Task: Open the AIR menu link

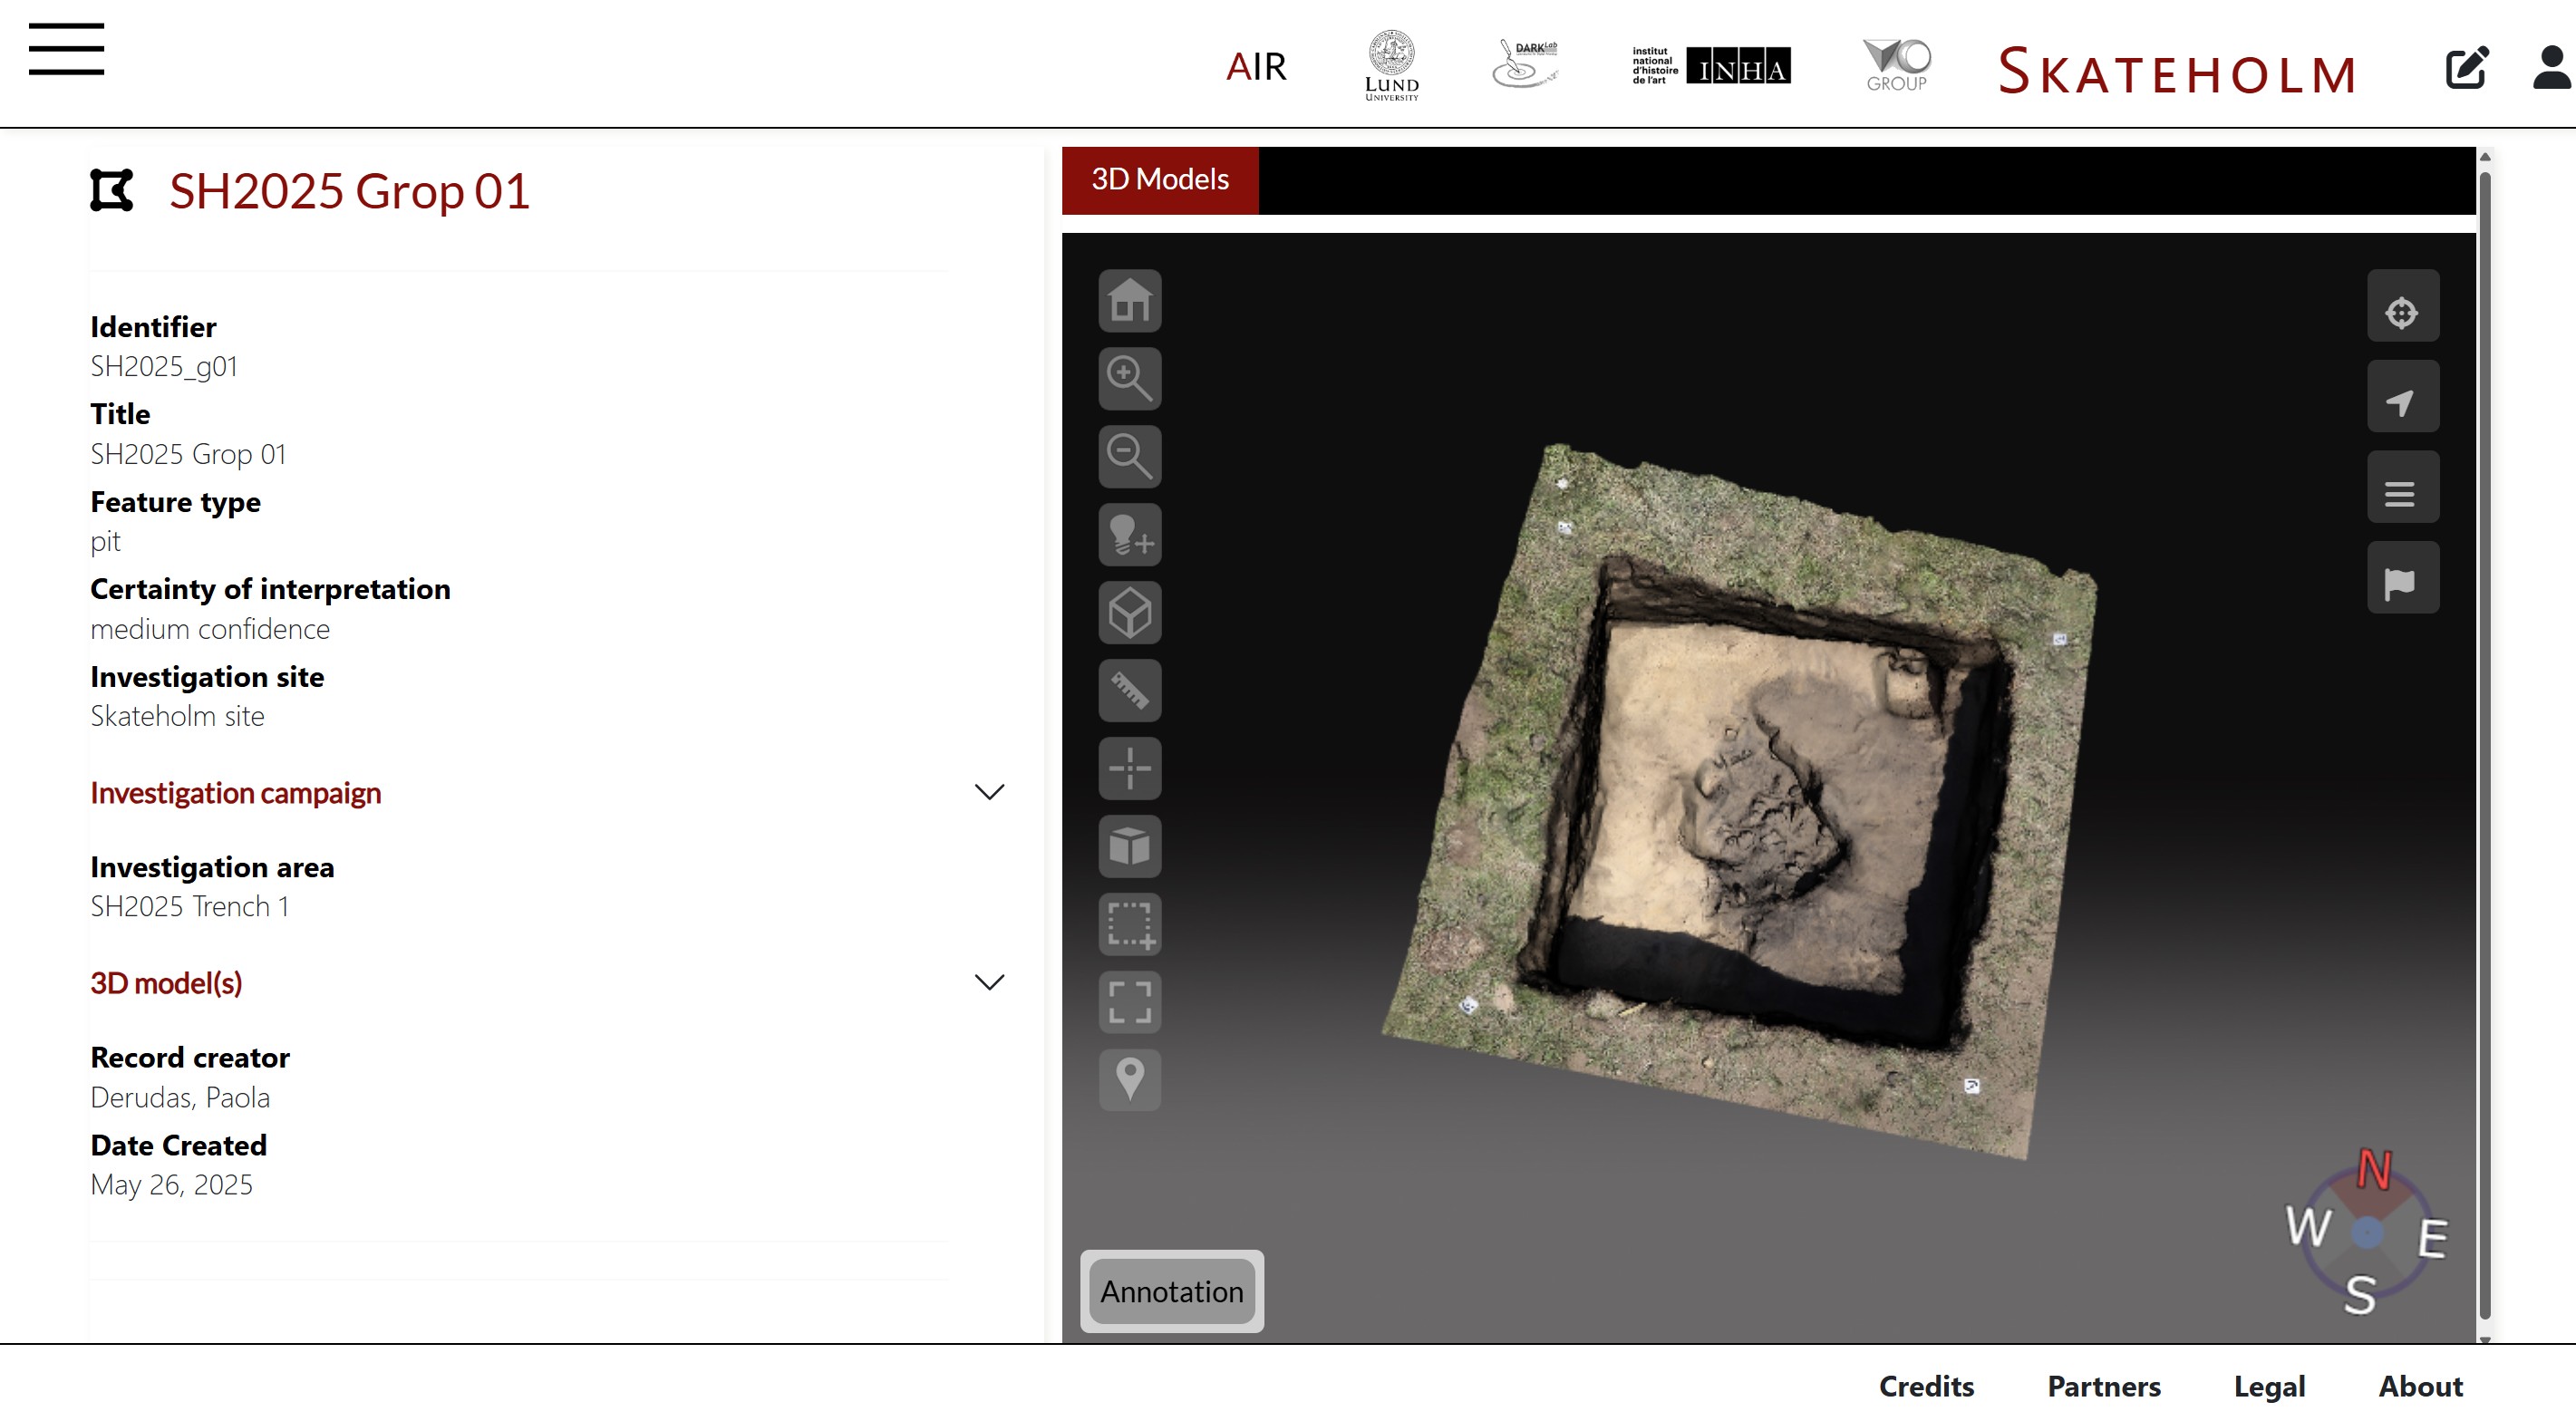Action: coord(1256,67)
